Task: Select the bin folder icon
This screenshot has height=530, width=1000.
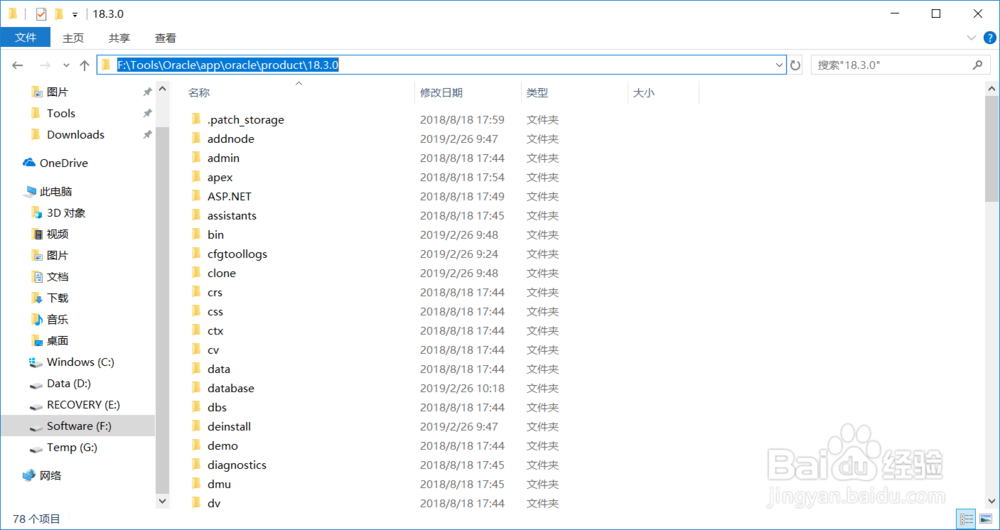Action: [196, 234]
